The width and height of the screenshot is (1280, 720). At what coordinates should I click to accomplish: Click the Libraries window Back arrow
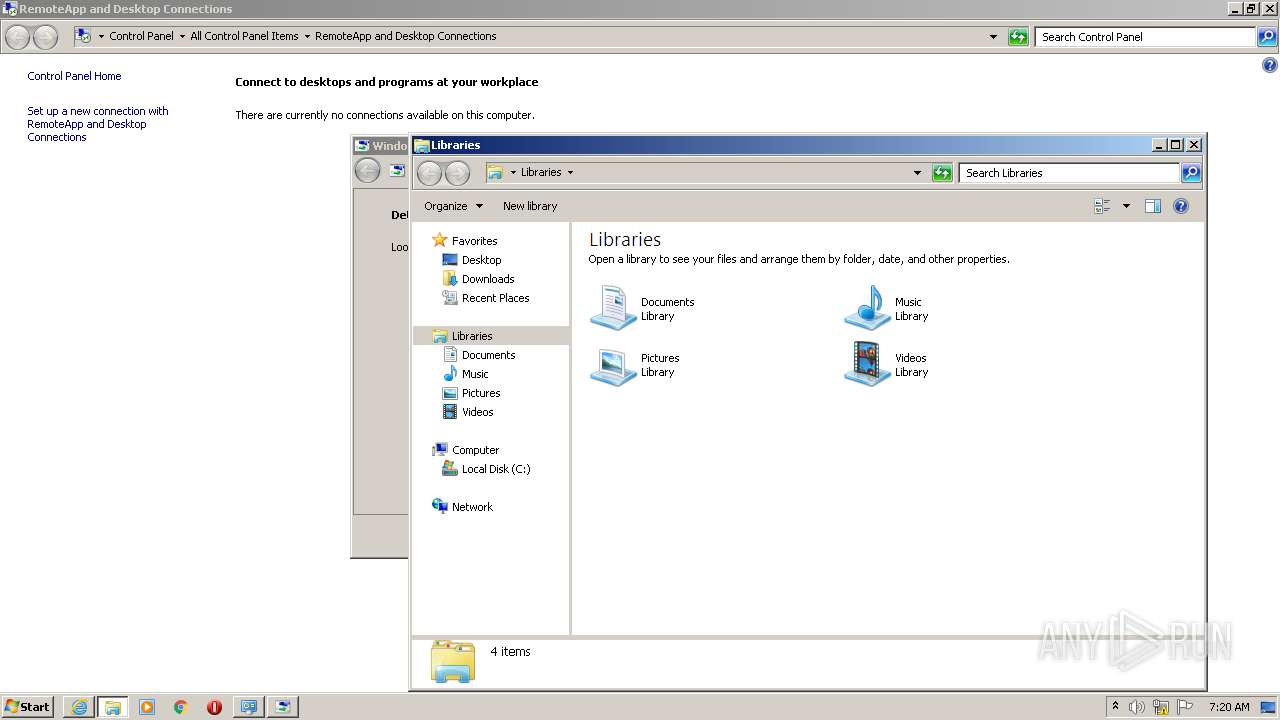pyautogui.click(x=429, y=173)
